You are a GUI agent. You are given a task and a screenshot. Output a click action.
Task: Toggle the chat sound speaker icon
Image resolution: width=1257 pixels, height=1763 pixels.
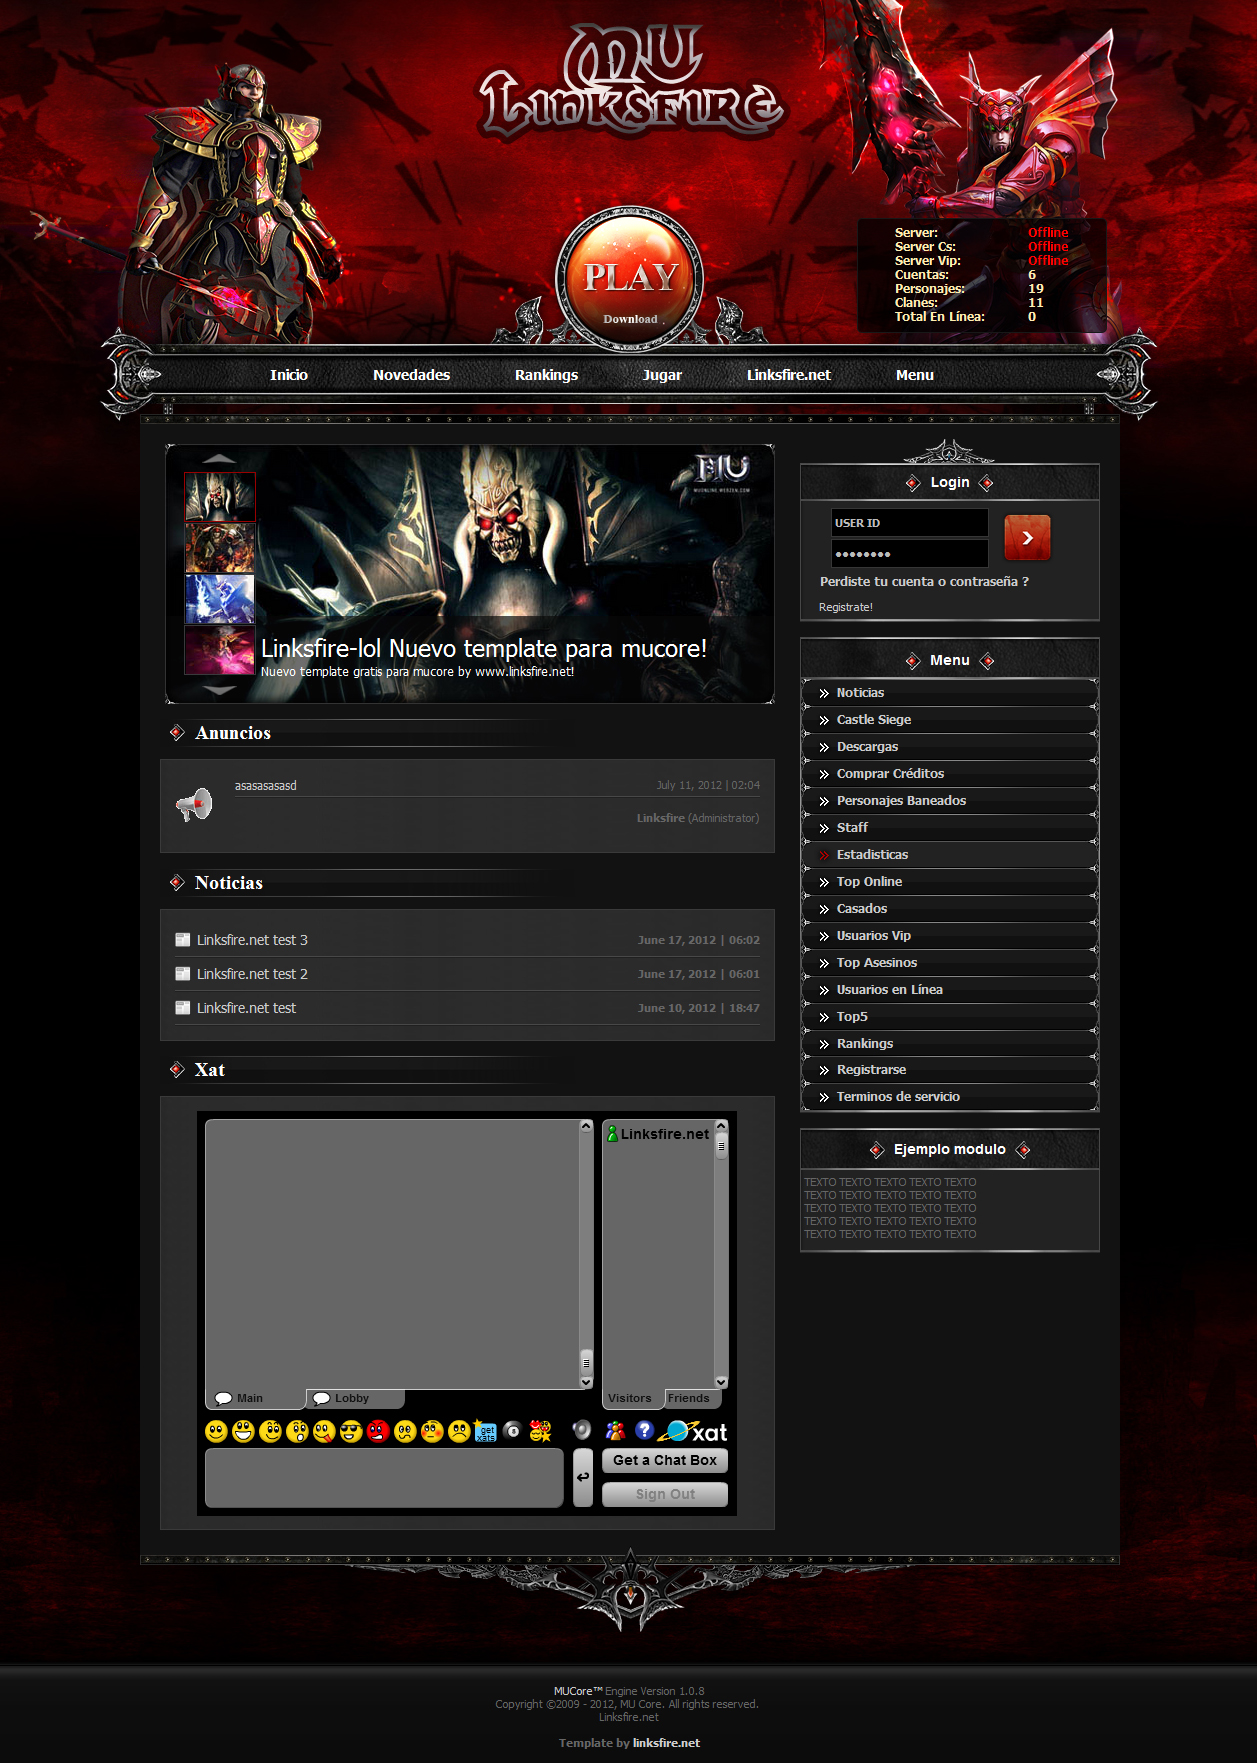click(x=582, y=1430)
